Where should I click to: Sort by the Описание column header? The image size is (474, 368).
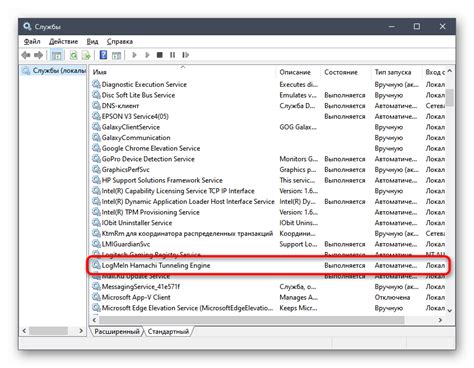click(298, 72)
